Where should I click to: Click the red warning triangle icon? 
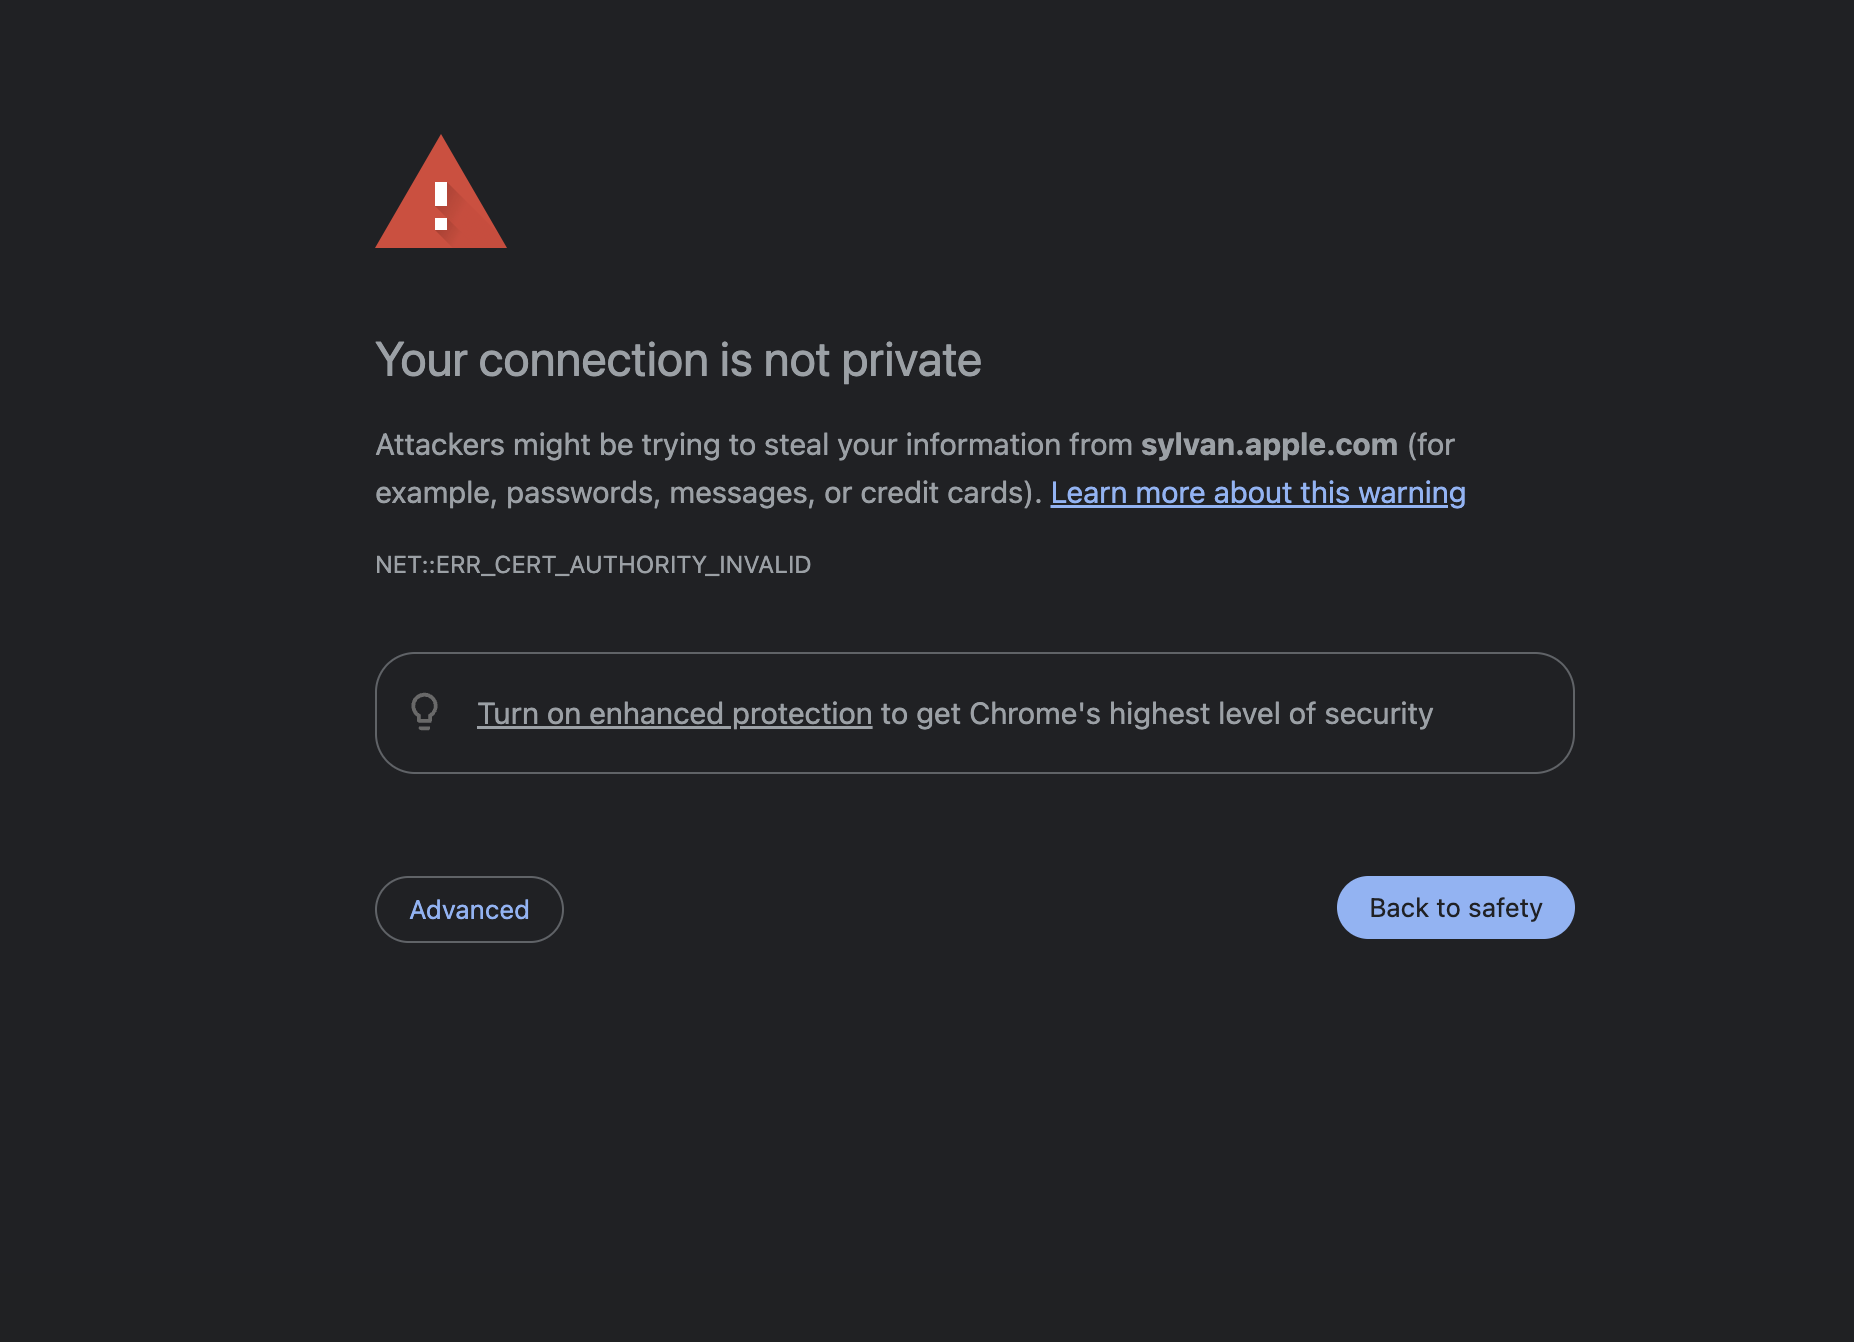tap(440, 195)
